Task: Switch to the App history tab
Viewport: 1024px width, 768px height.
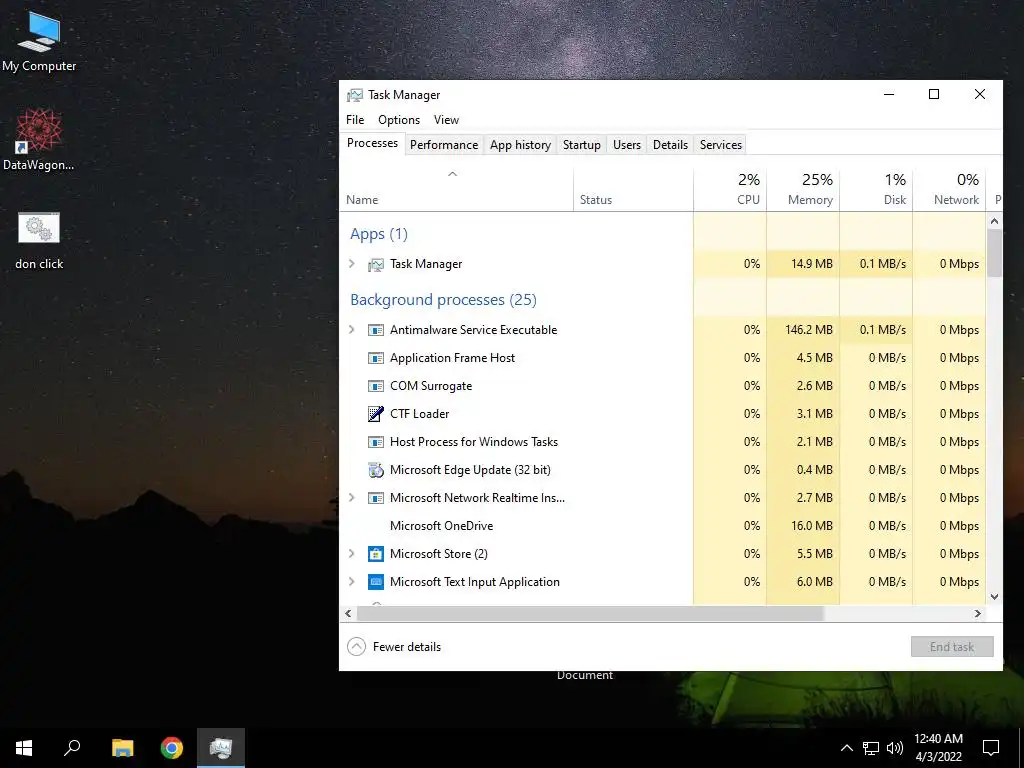Action: pos(520,145)
